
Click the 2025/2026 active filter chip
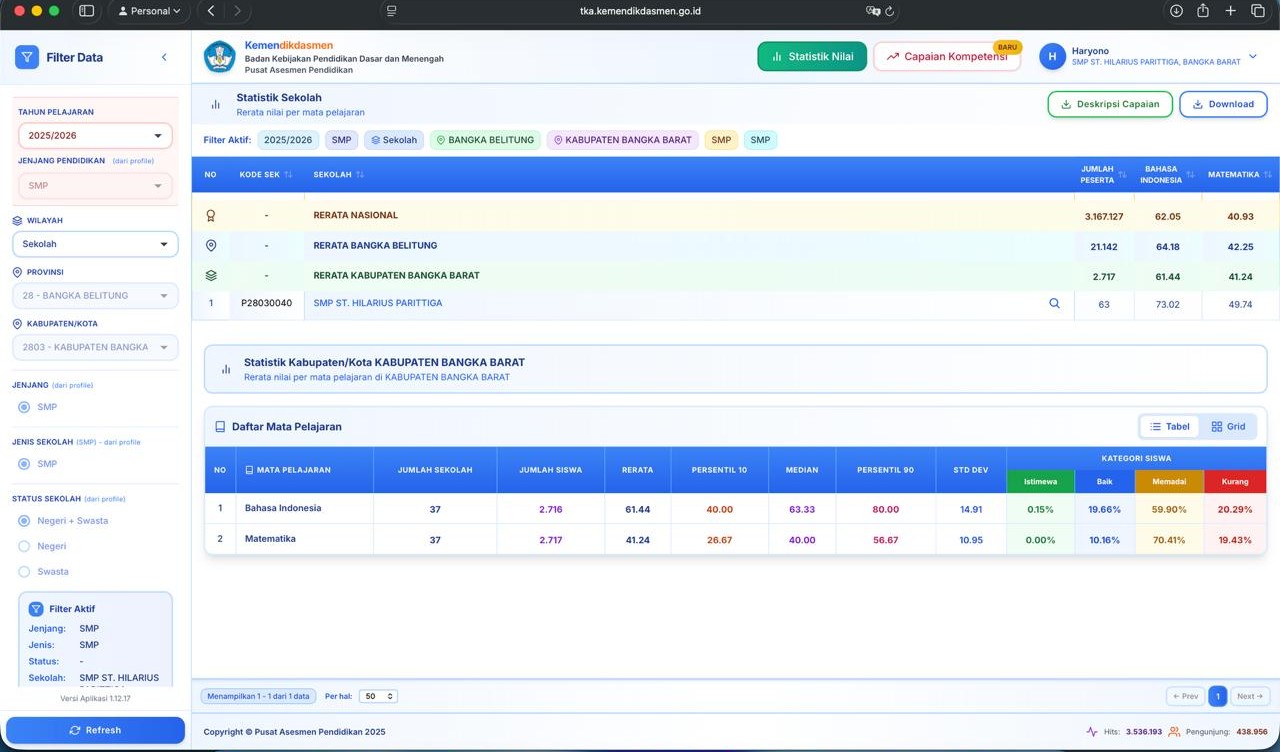pyautogui.click(x=288, y=140)
